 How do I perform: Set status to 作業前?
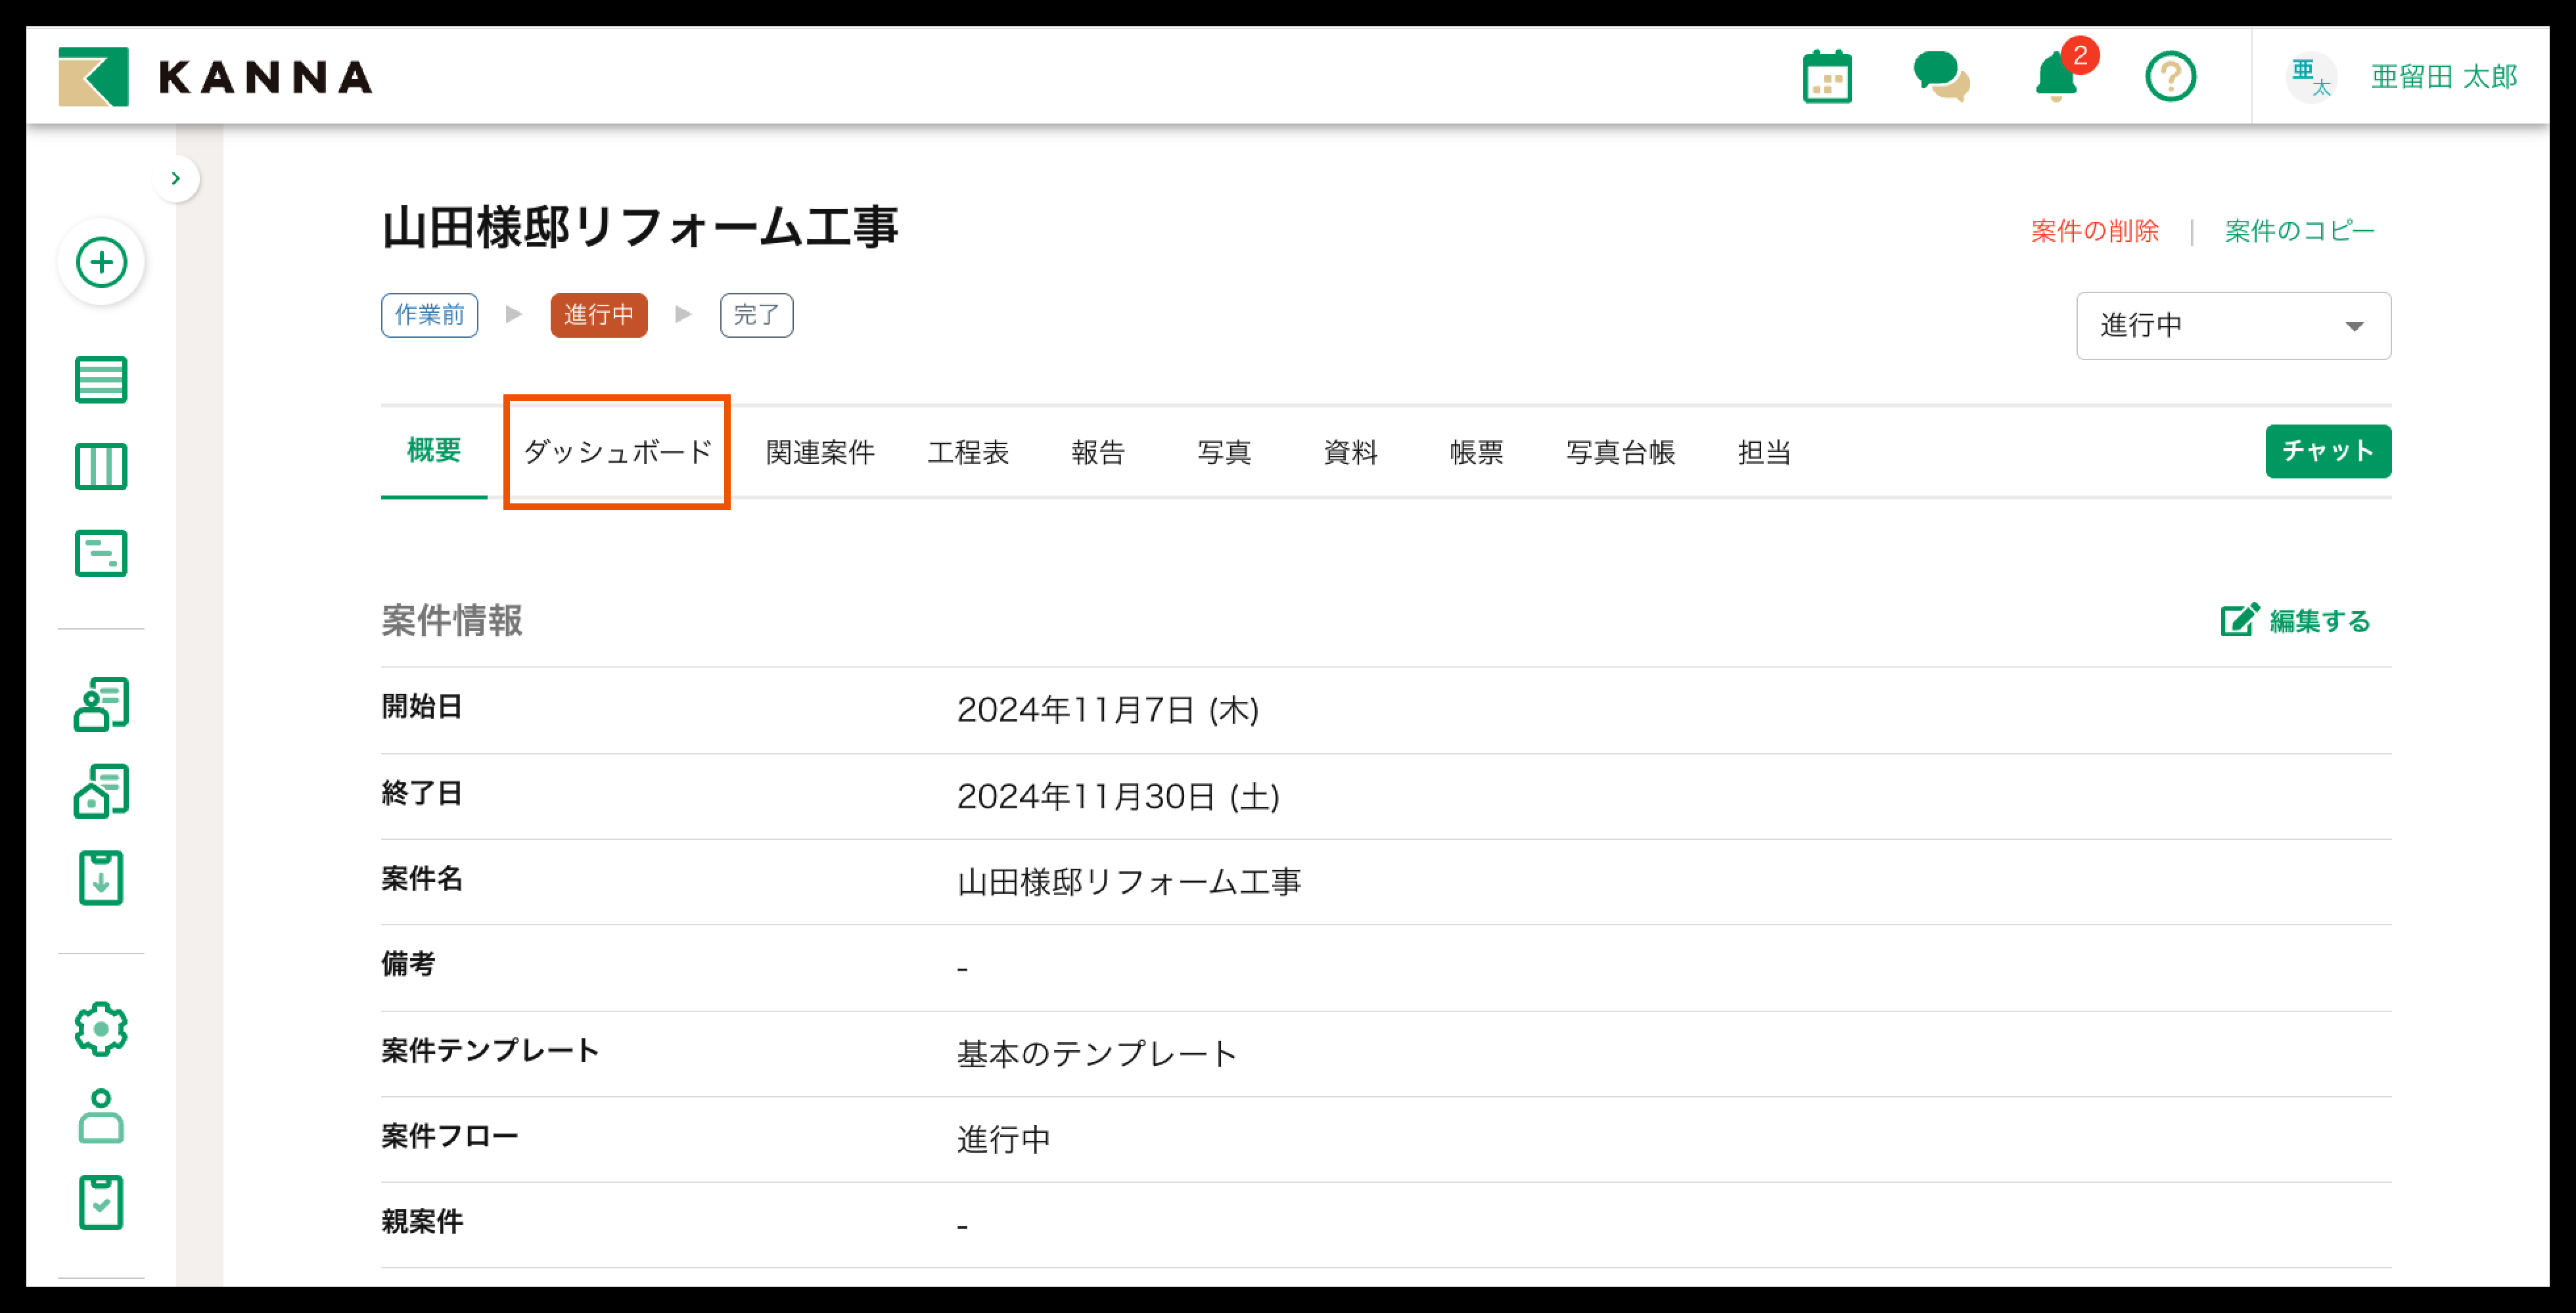point(429,315)
